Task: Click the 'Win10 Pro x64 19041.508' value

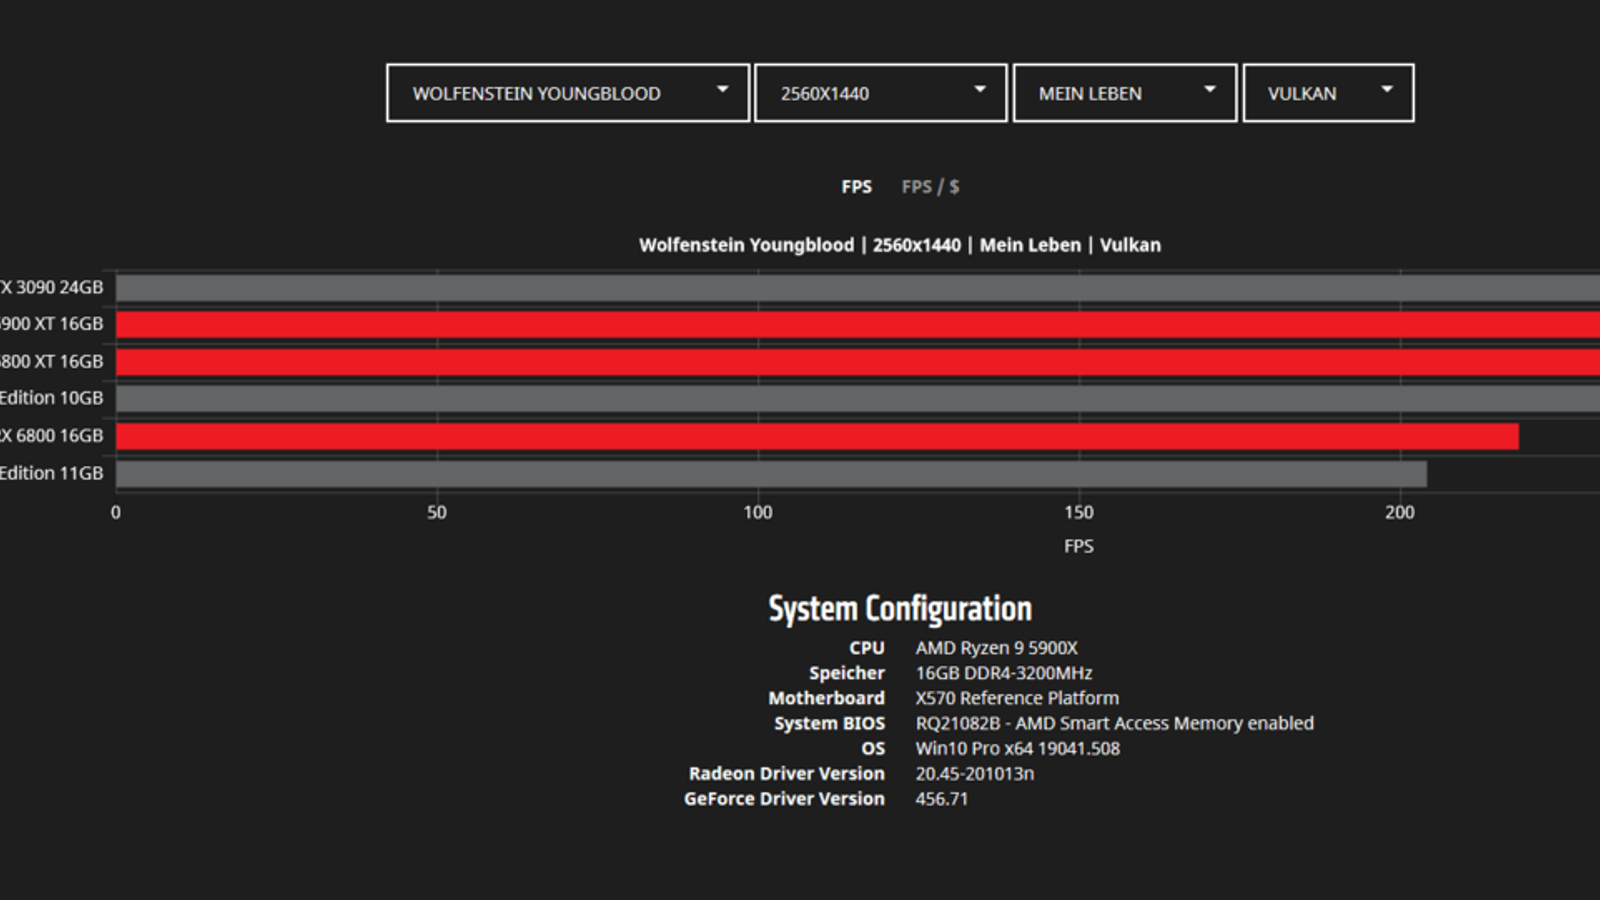Action: click(1018, 748)
